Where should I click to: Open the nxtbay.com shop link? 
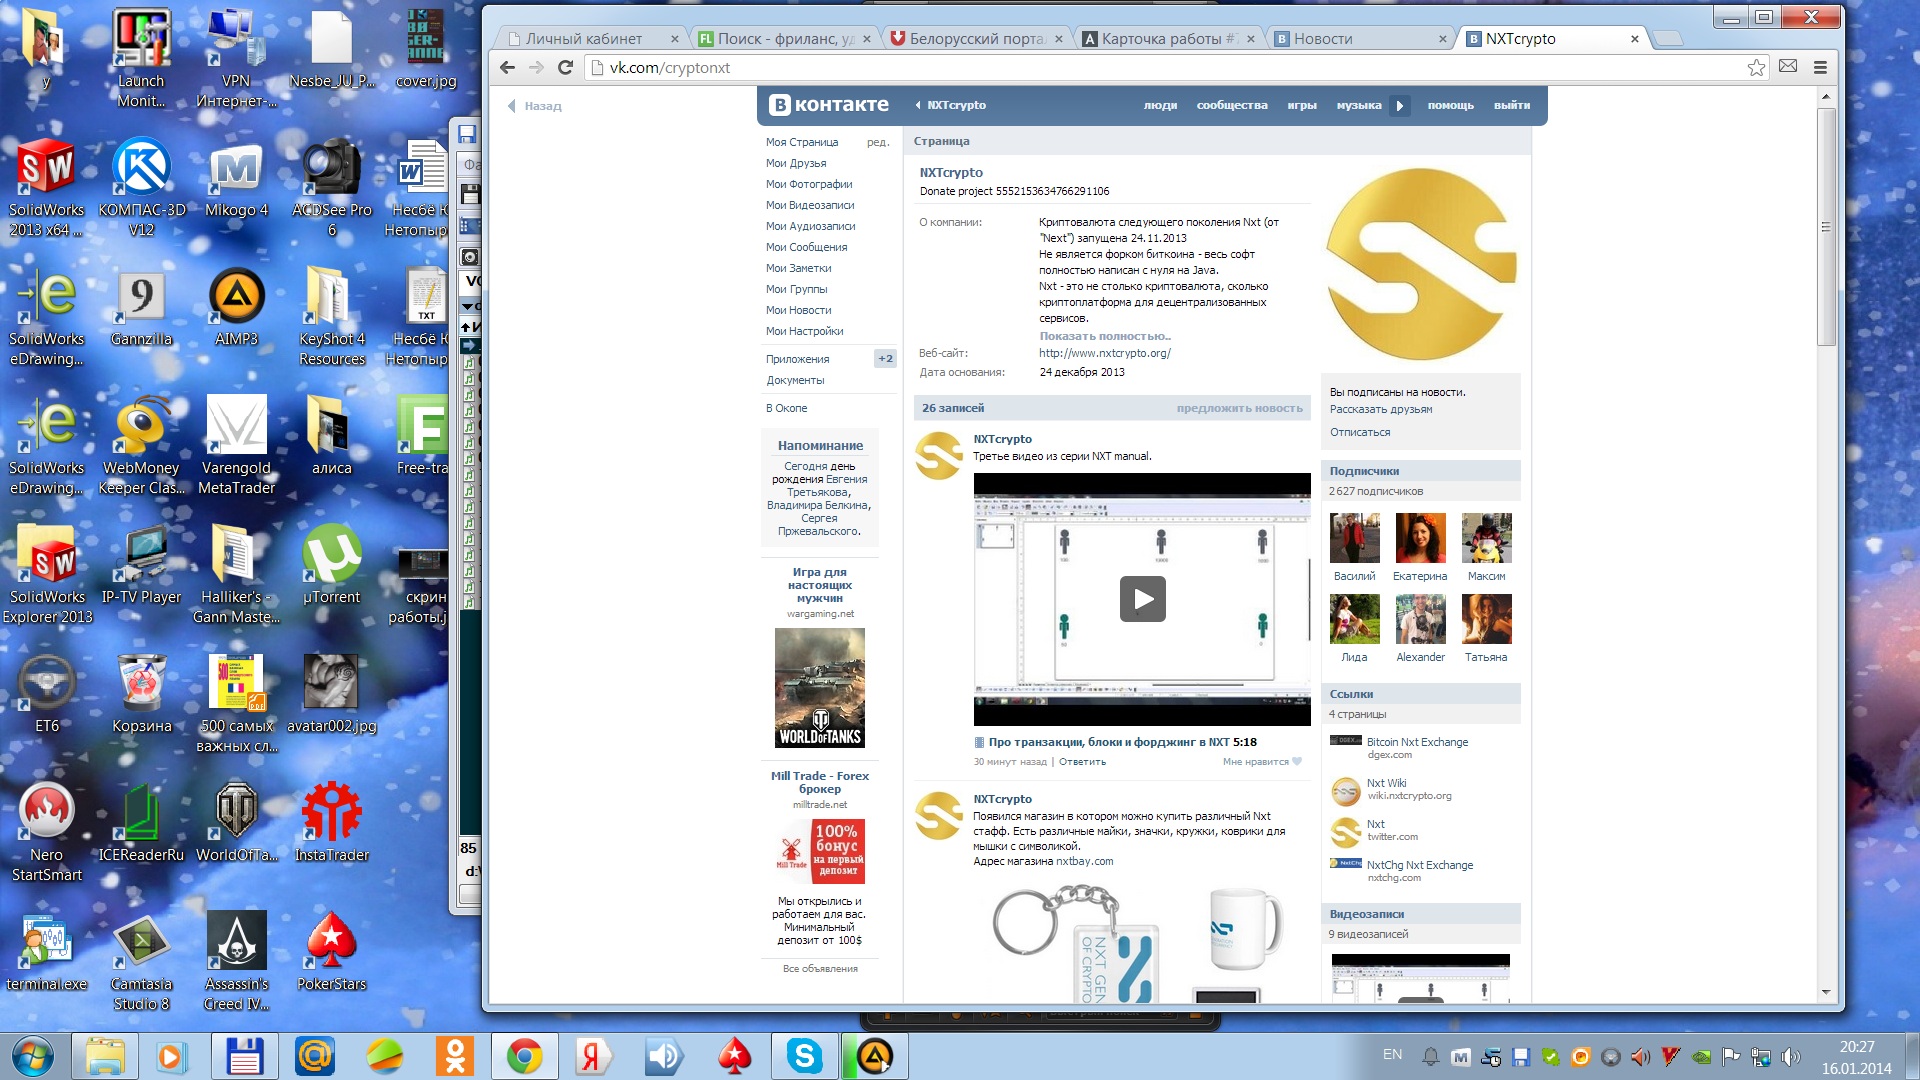tap(1084, 861)
